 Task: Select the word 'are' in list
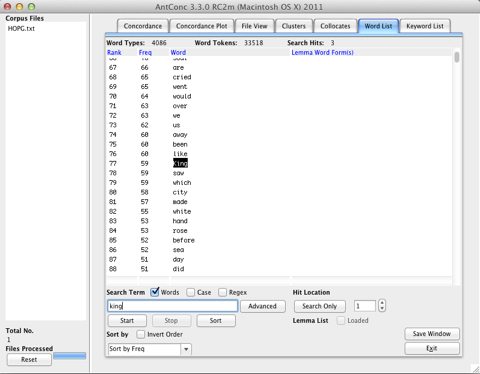178,68
